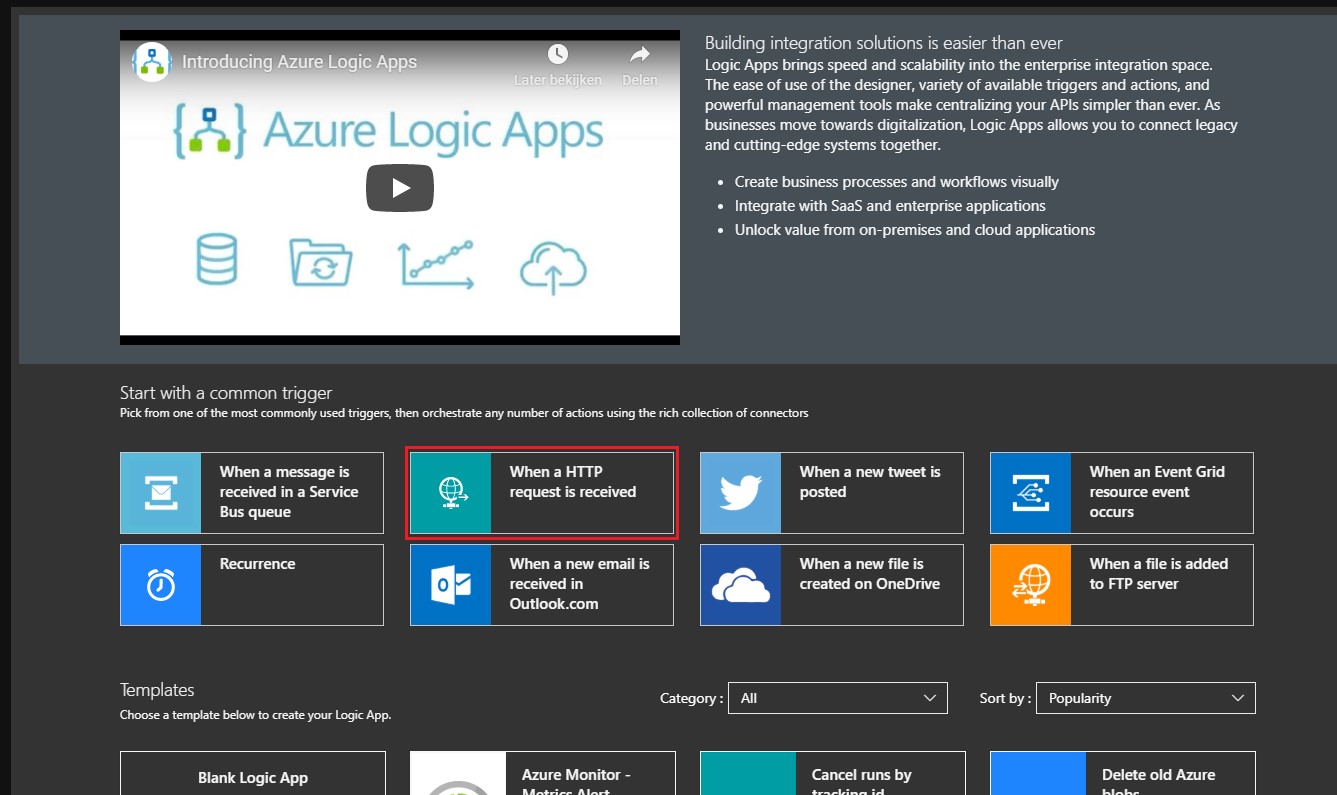This screenshot has width=1337, height=795.
Task: Select the Event Grid icon
Action: point(1031,493)
